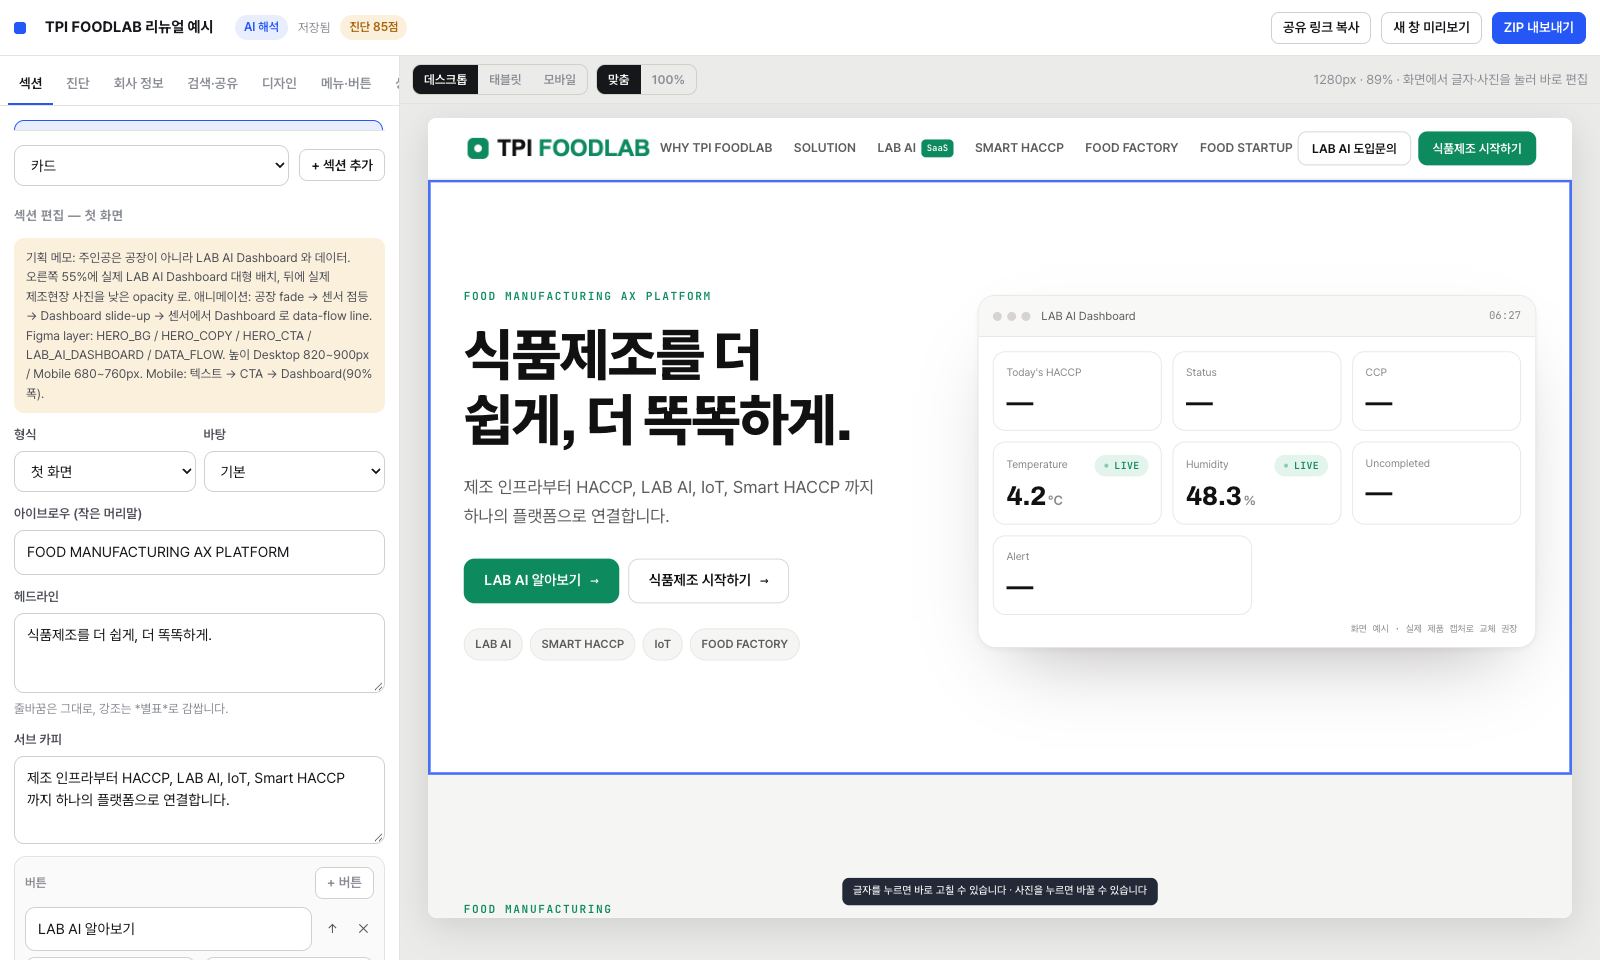Open the 디자인 tab
This screenshot has height=960, width=1600.
click(279, 83)
